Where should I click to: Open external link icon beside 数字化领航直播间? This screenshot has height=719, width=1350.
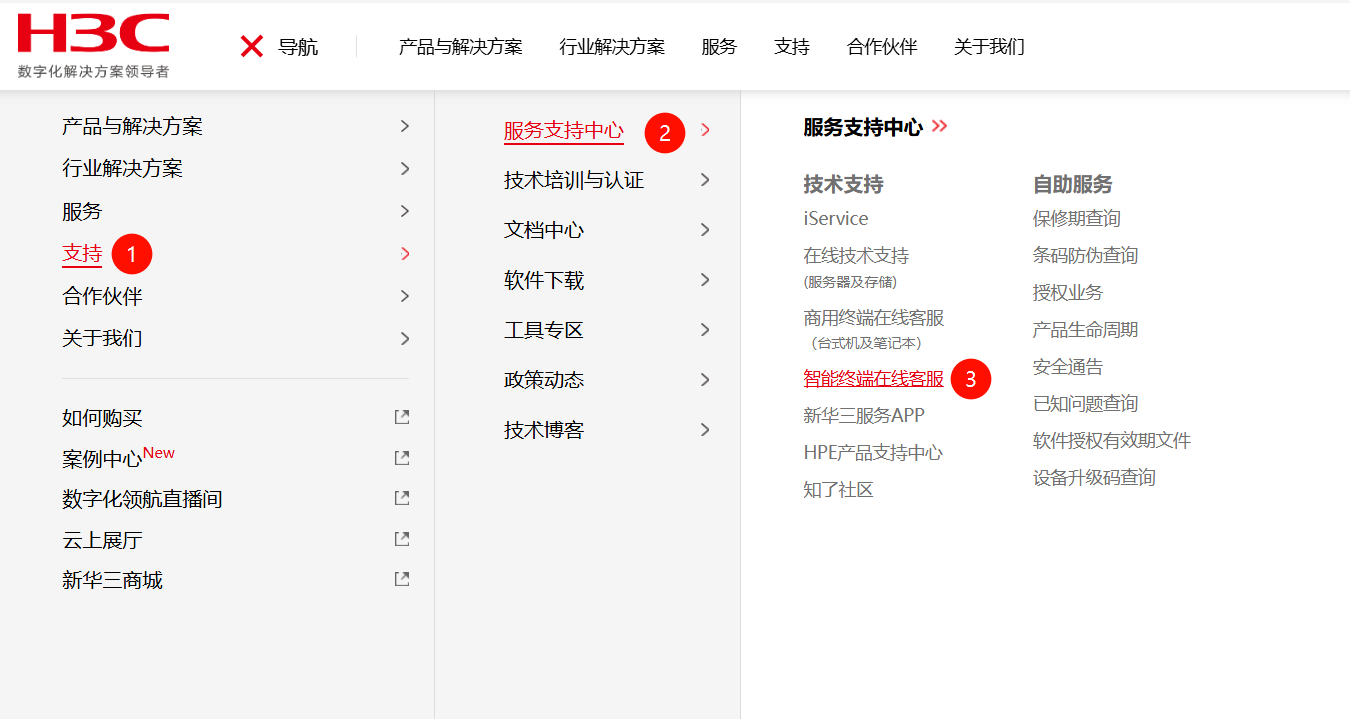[402, 498]
